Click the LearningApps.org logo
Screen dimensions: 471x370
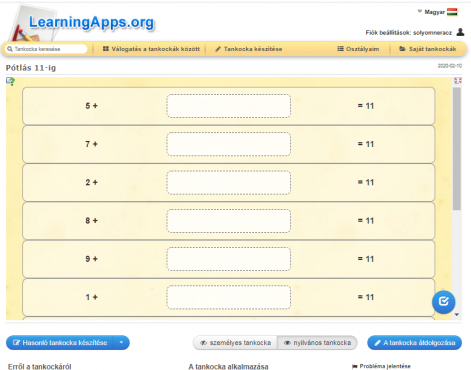pyautogui.click(x=83, y=23)
